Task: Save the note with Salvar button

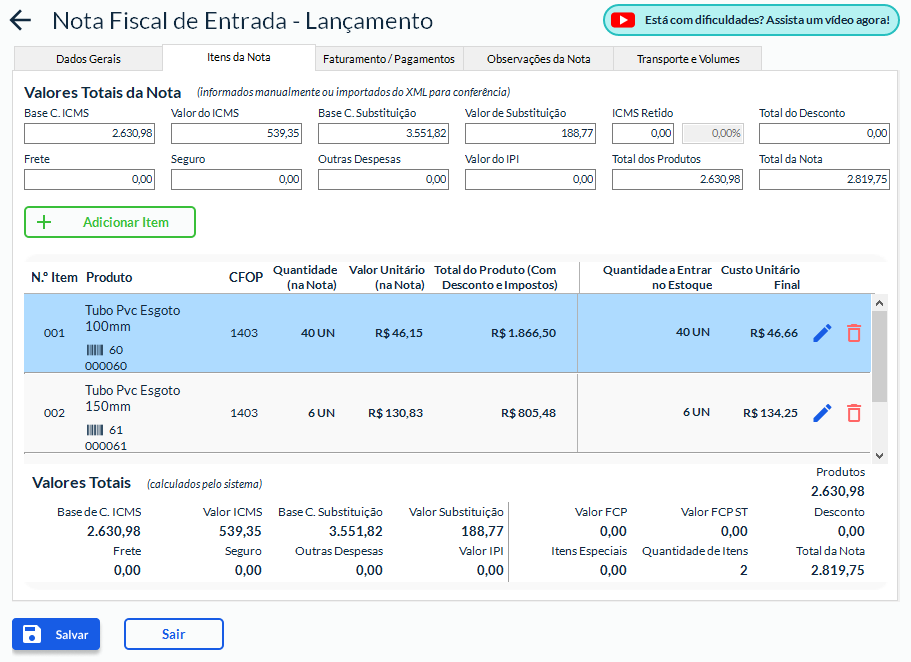Action: [56, 634]
